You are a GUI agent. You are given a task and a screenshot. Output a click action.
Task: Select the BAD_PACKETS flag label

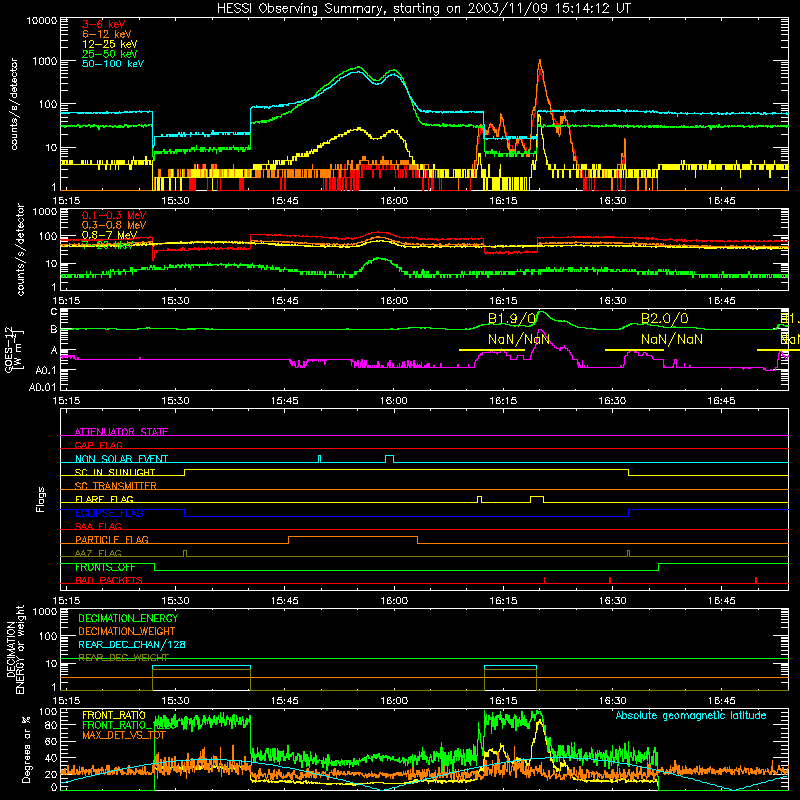click(109, 580)
